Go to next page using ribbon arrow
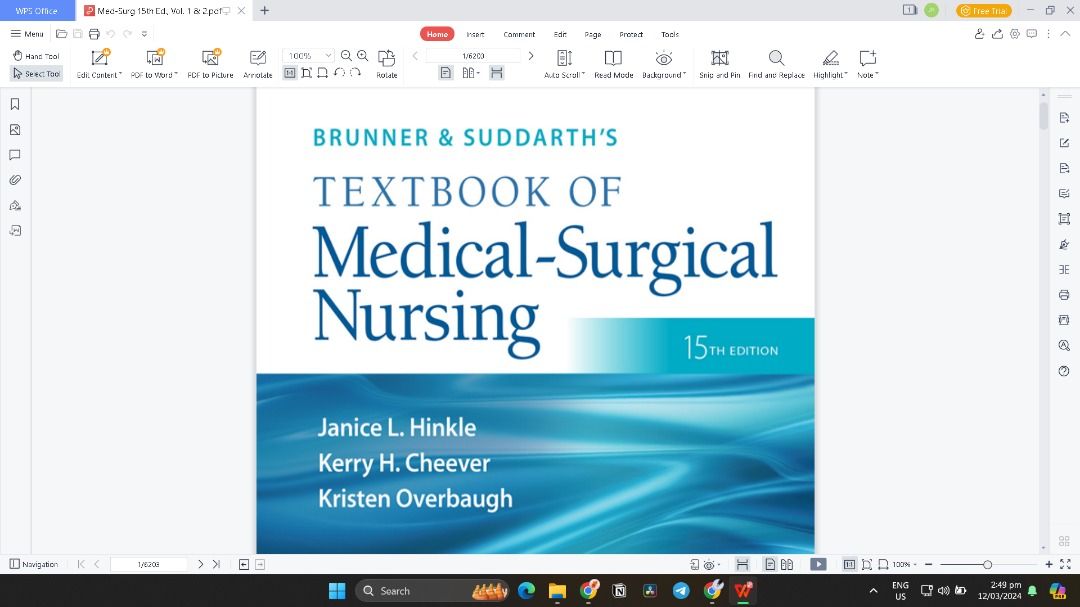Screen dimensions: 1080x607 pyautogui.click(x=530, y=56)
